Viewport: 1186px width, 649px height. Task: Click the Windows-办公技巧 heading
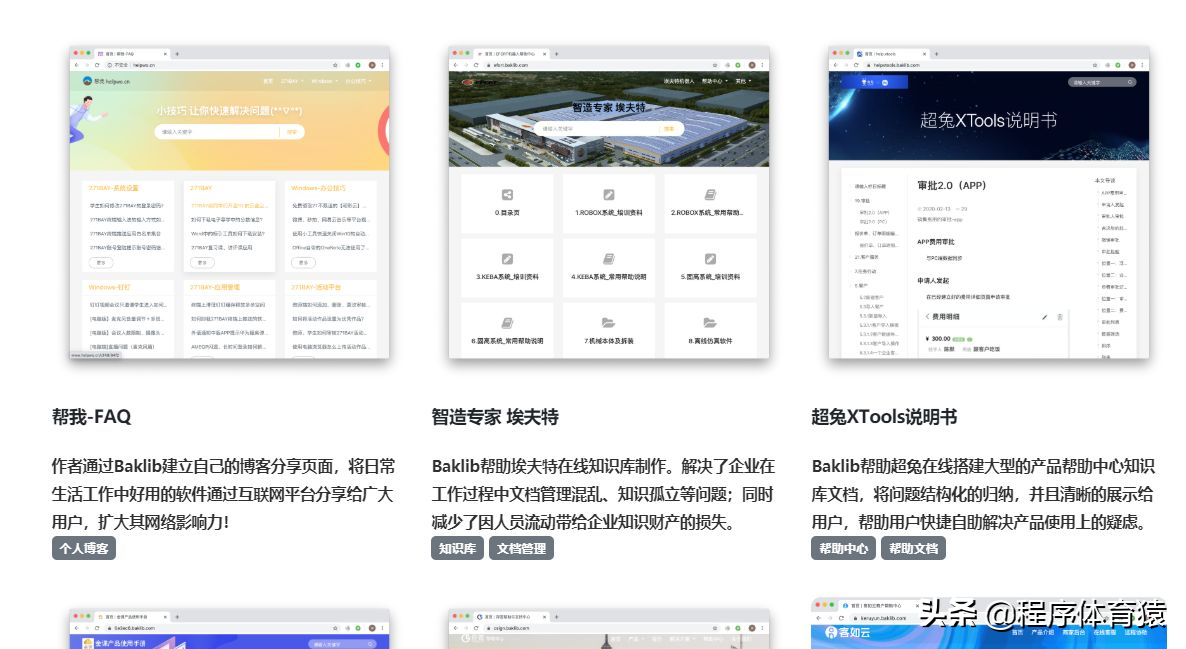point(318,188)
